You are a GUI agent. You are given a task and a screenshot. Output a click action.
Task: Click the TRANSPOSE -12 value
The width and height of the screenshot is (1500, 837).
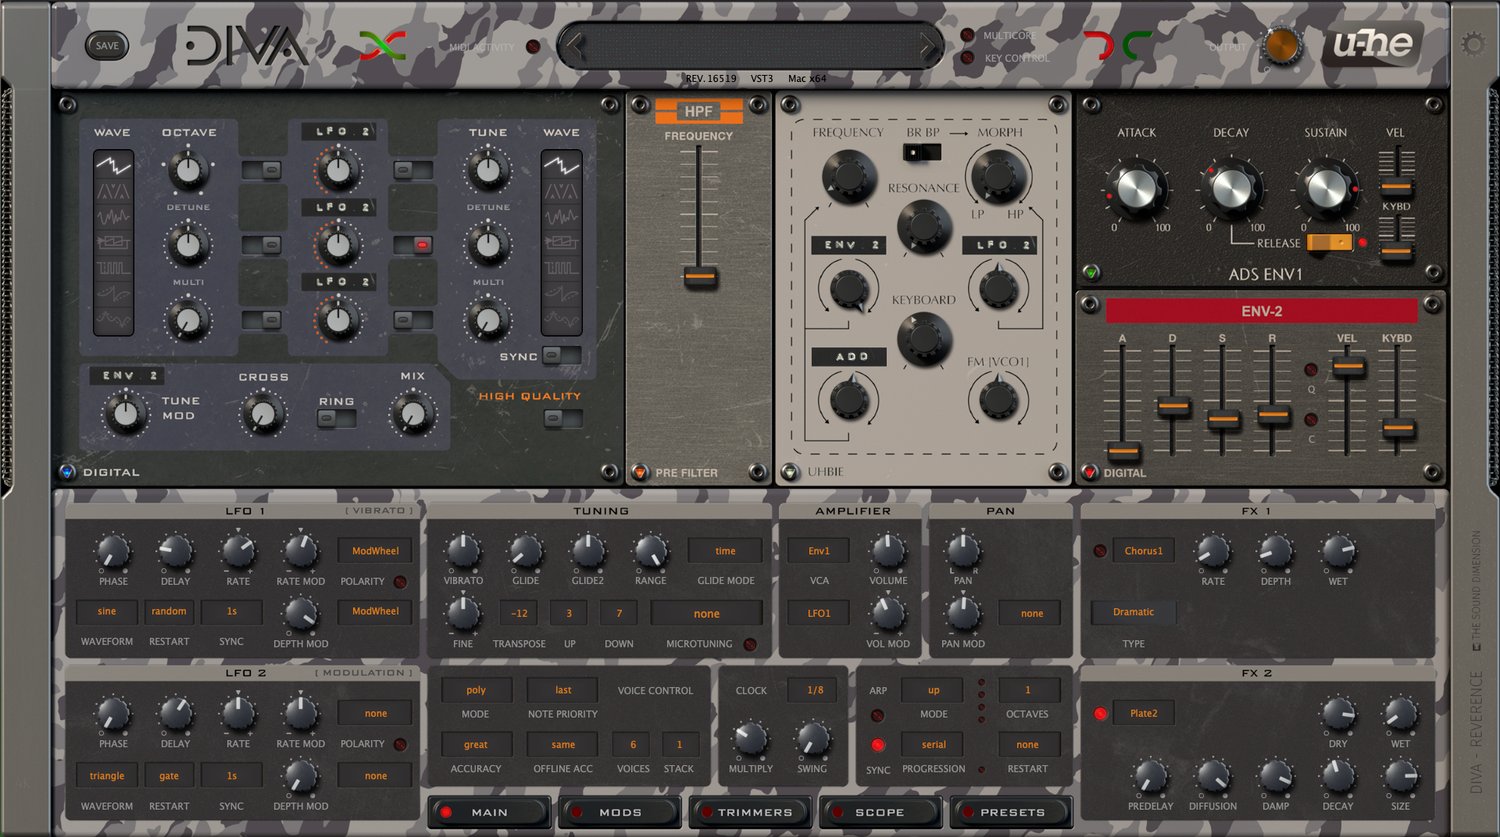[519, 613]
